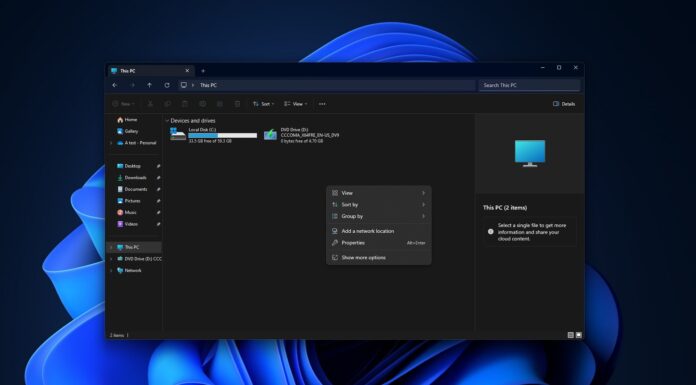Choose Add a network location
The height and width of the screenshot is (385, 696).
pos(379,231)
